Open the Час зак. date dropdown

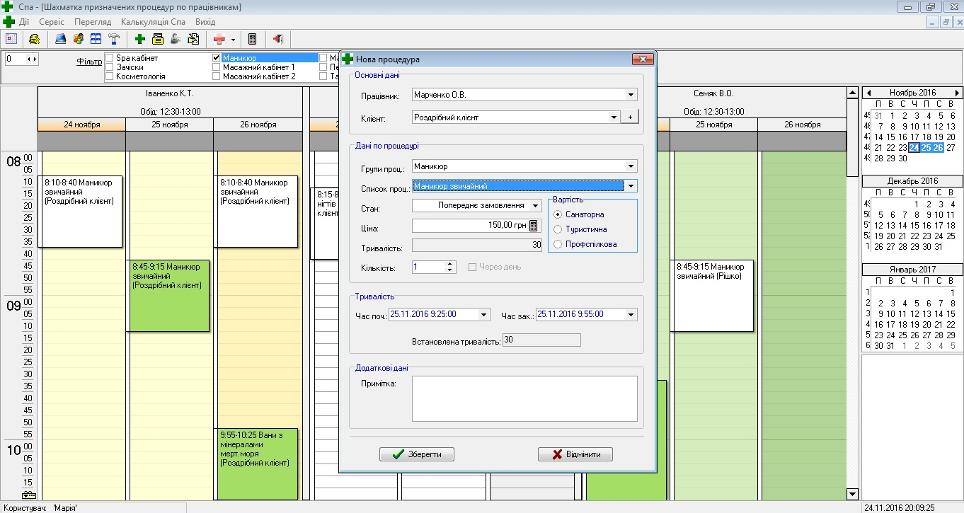tap(631, 314)
